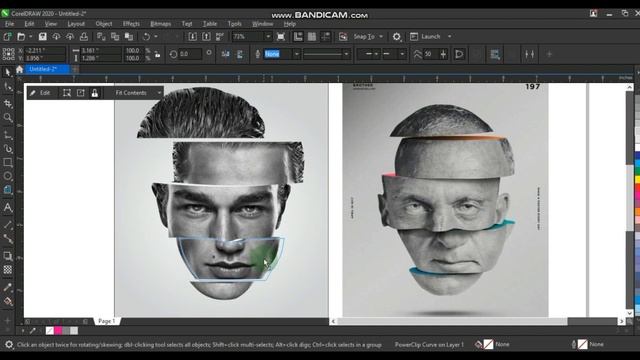640x360 pixels.
Task: Select the Transparency tool
Action: click(8, 270)
